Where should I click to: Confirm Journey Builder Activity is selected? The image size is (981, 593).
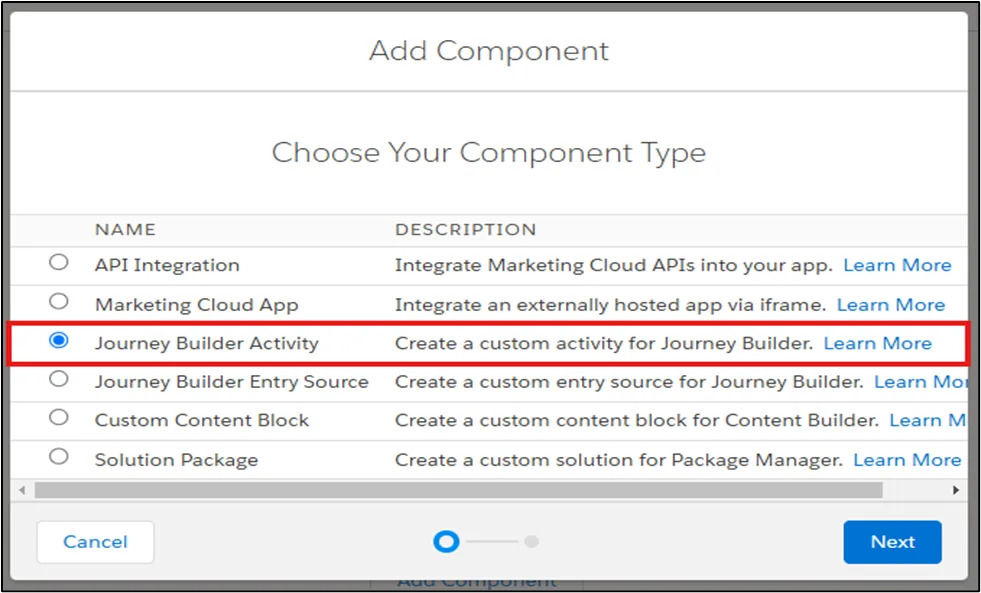tap(58, 342)
